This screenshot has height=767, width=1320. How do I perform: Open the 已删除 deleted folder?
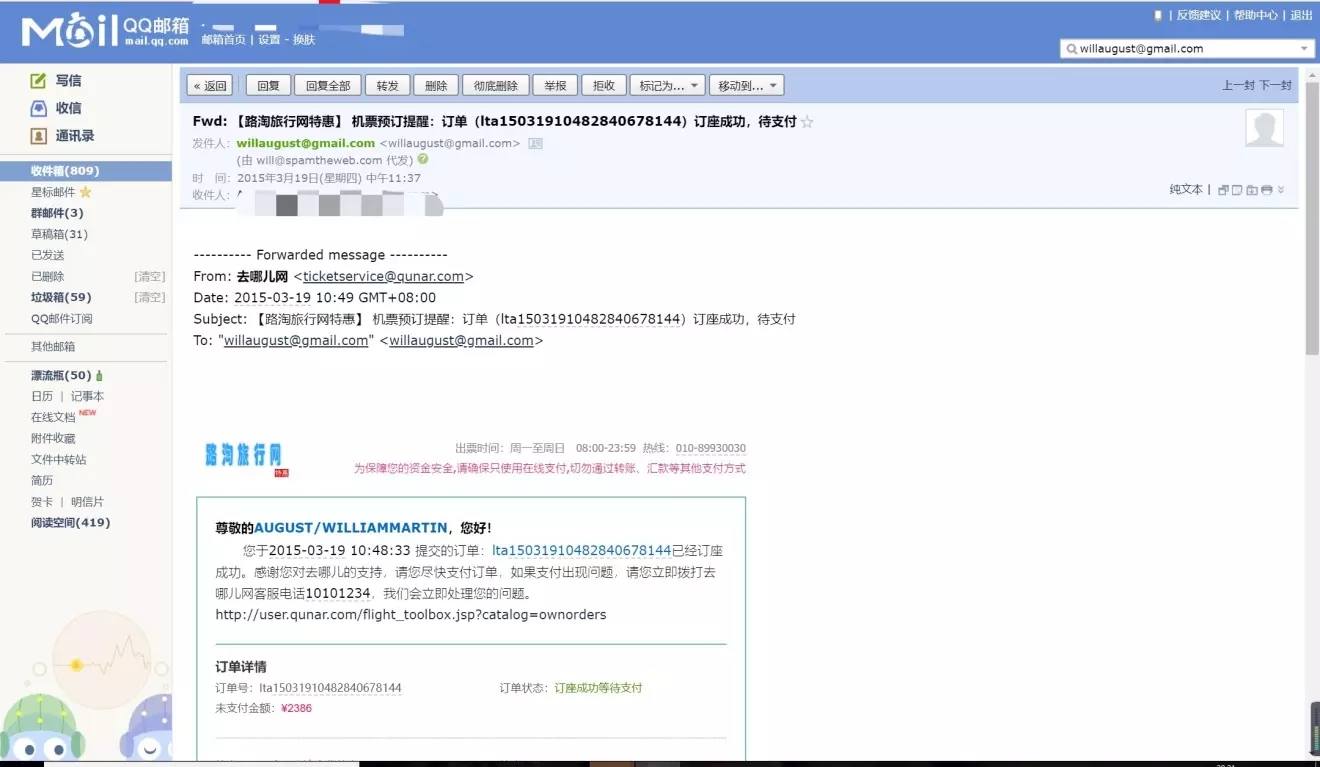(48, 276)
